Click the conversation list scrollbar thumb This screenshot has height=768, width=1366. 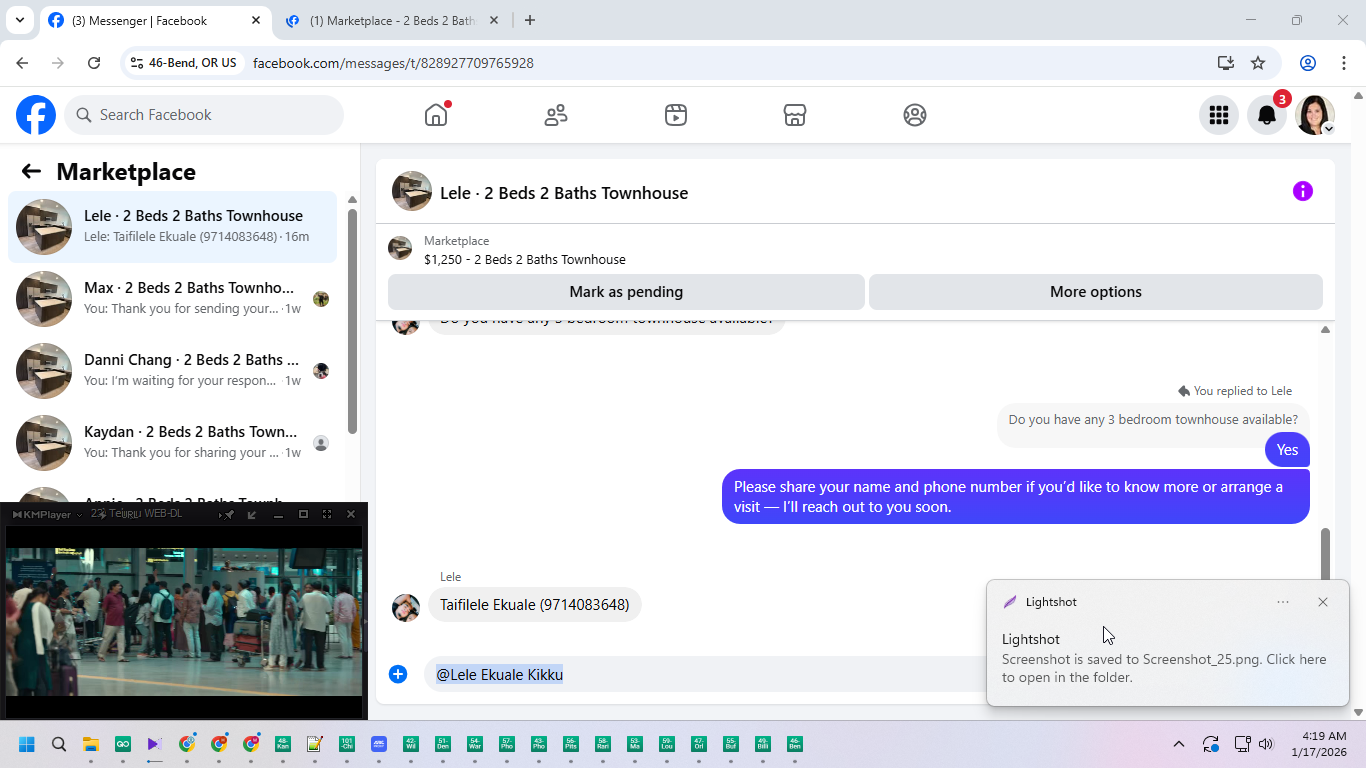352,321
